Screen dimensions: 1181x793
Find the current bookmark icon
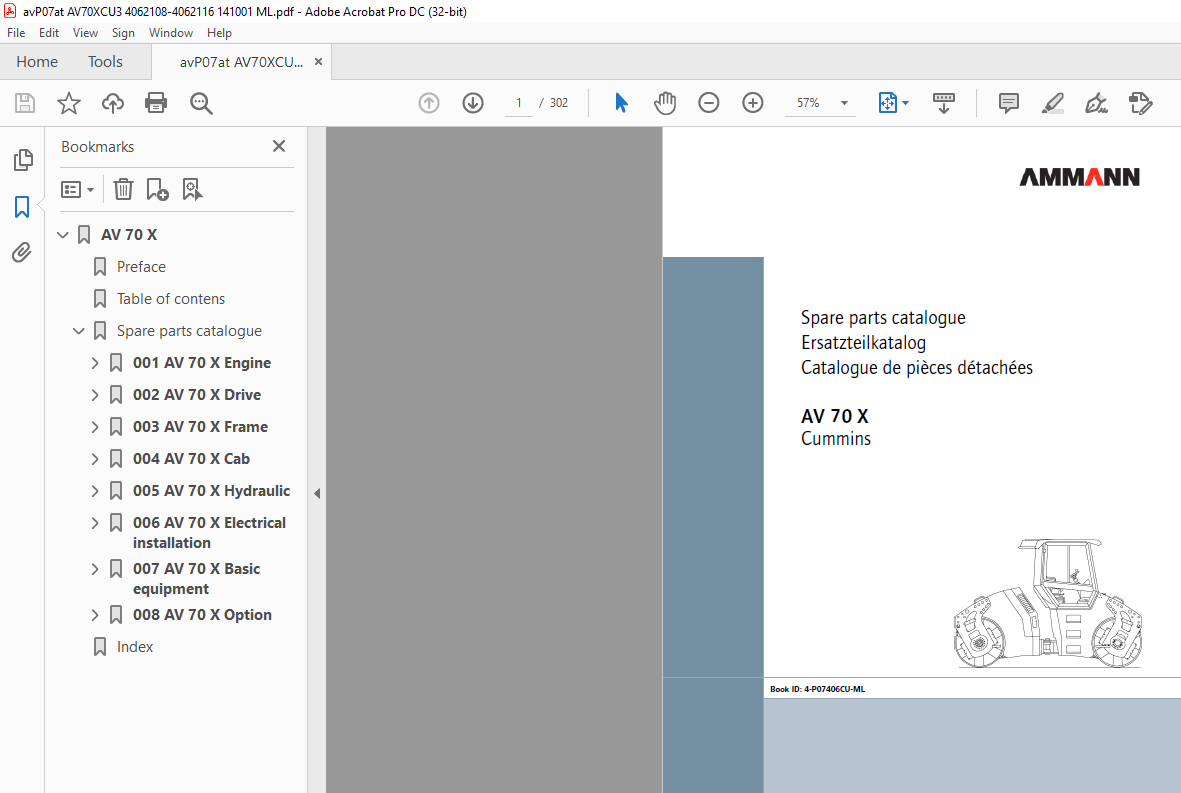192,189
